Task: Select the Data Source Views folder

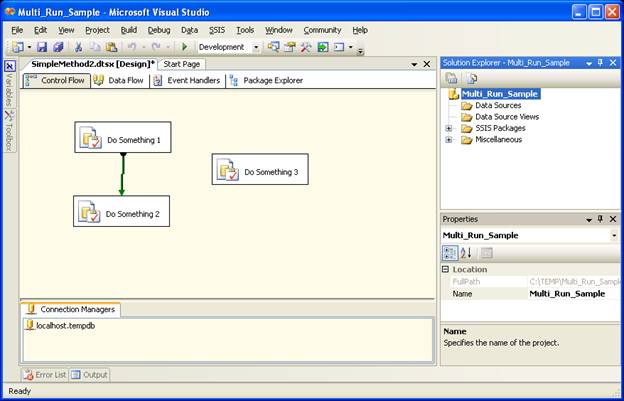Action: click(x=507, y=117)
